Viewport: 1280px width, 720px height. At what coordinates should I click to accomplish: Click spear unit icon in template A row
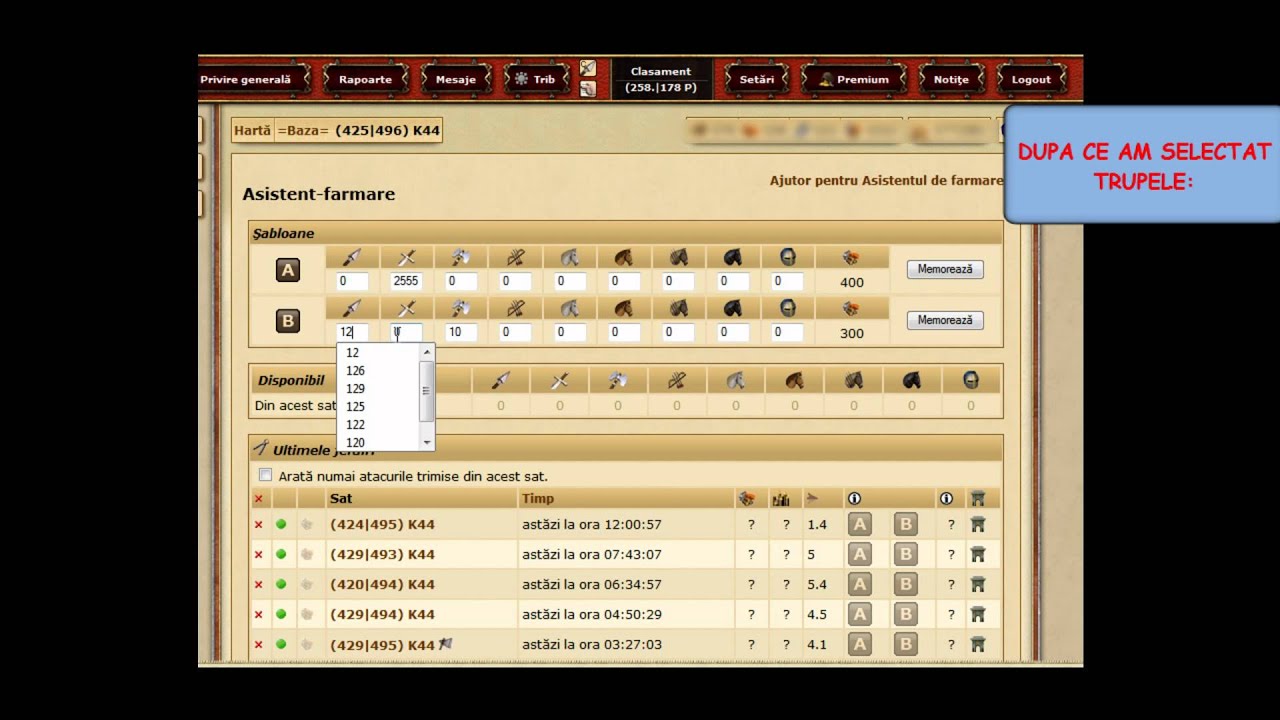352,257
